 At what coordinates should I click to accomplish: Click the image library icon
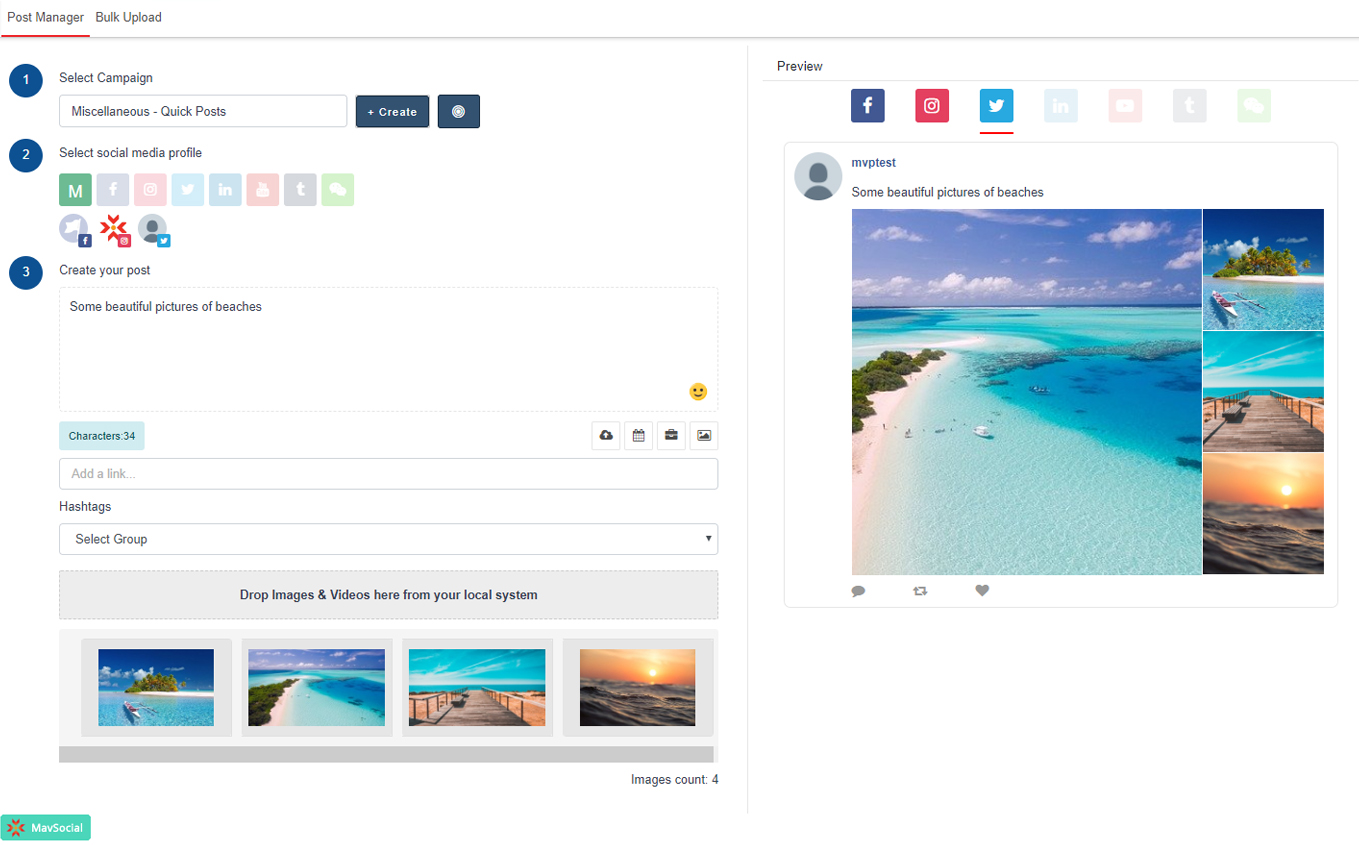pyautogui.click(x=704, y=436)
